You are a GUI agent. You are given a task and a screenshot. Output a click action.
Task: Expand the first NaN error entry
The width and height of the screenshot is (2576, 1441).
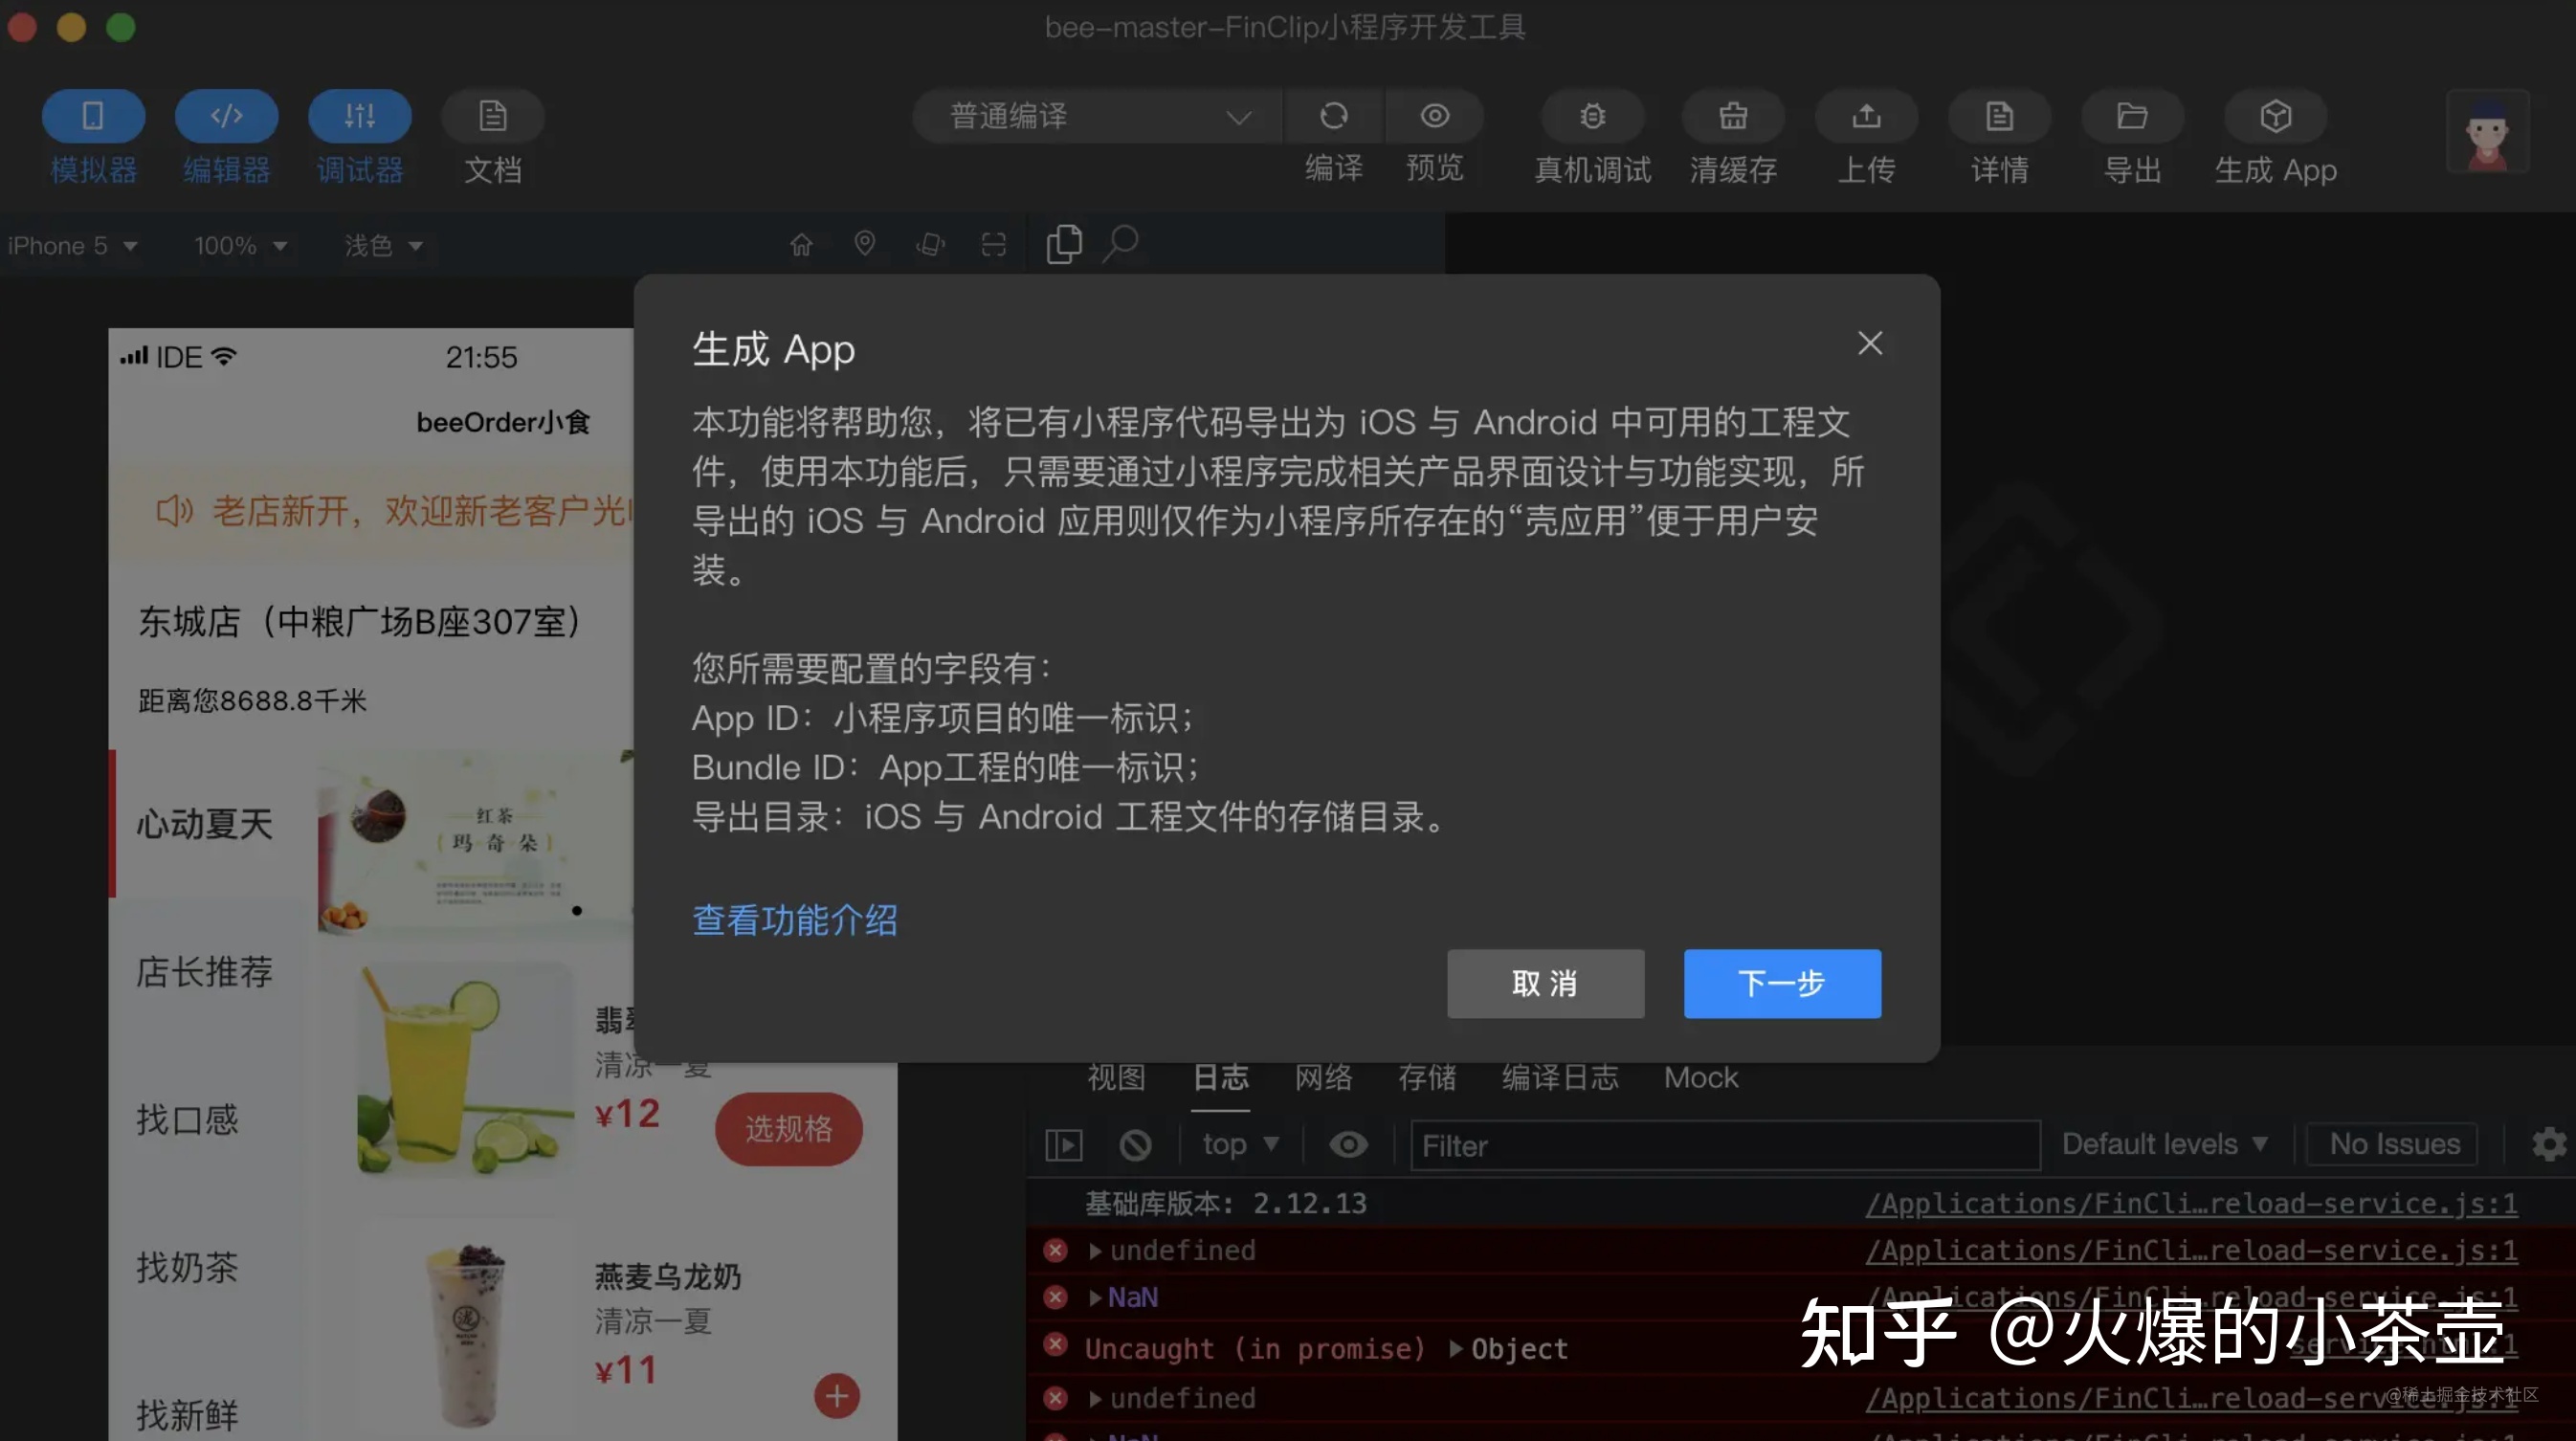[x=1095, y=1298]
